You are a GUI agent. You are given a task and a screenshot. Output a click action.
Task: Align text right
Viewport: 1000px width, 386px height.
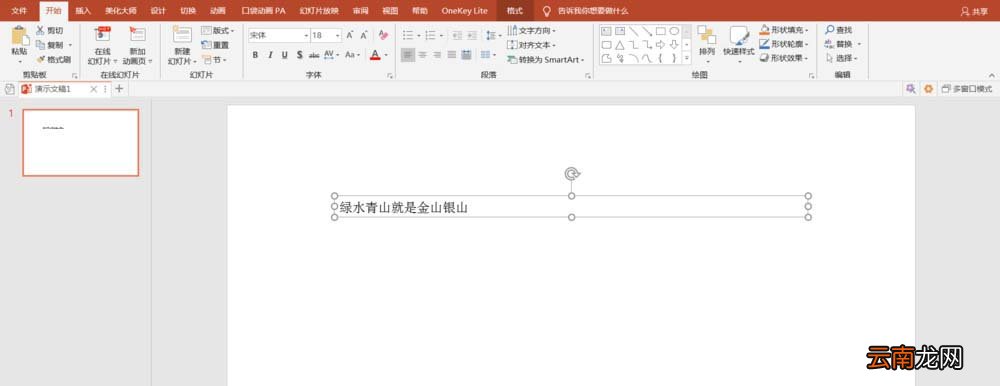[x=437, y=55]
